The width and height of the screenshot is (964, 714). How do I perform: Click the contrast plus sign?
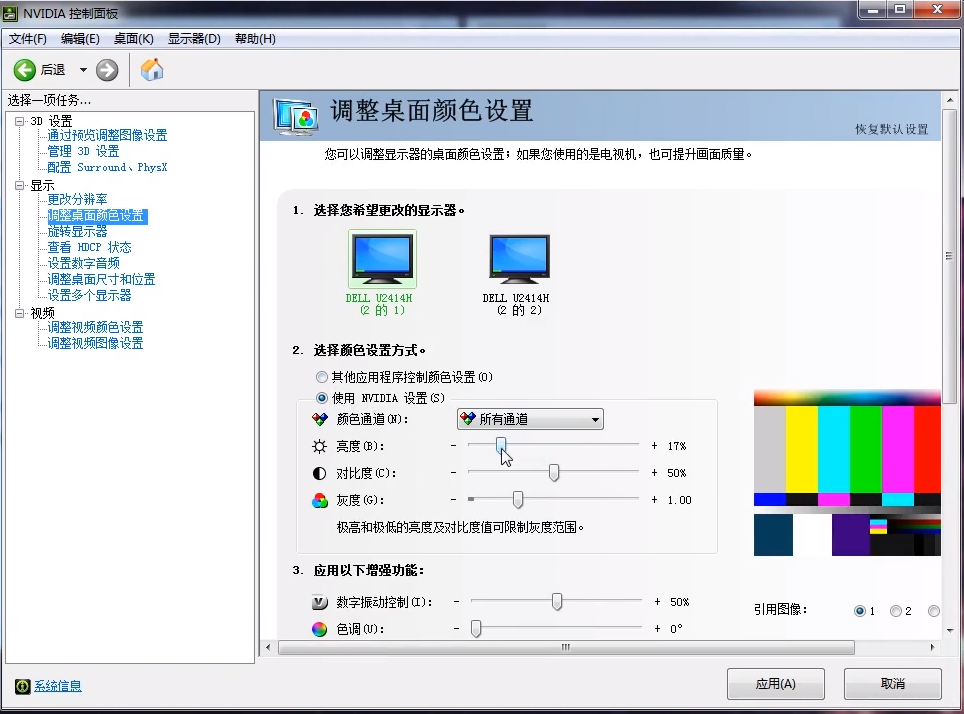[x=654, y=473]
